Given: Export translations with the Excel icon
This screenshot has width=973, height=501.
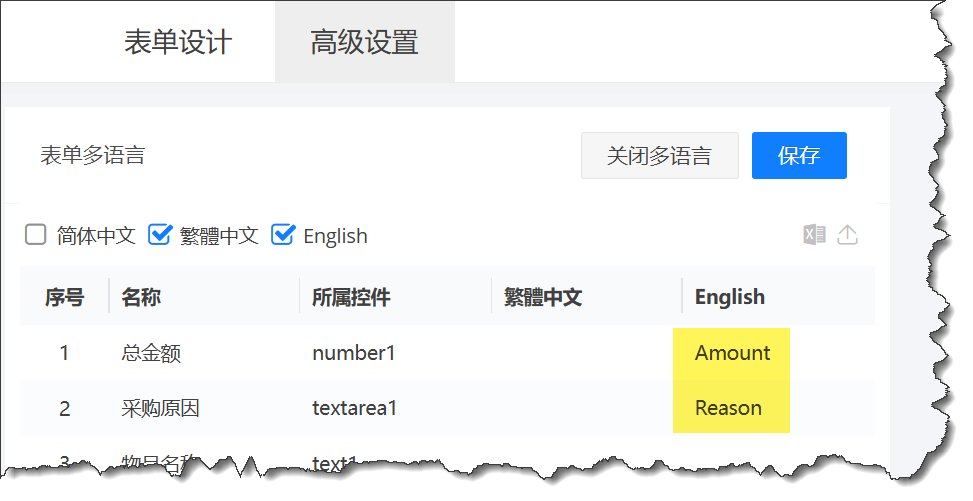Looking at the screenshot, I should 814,235.
